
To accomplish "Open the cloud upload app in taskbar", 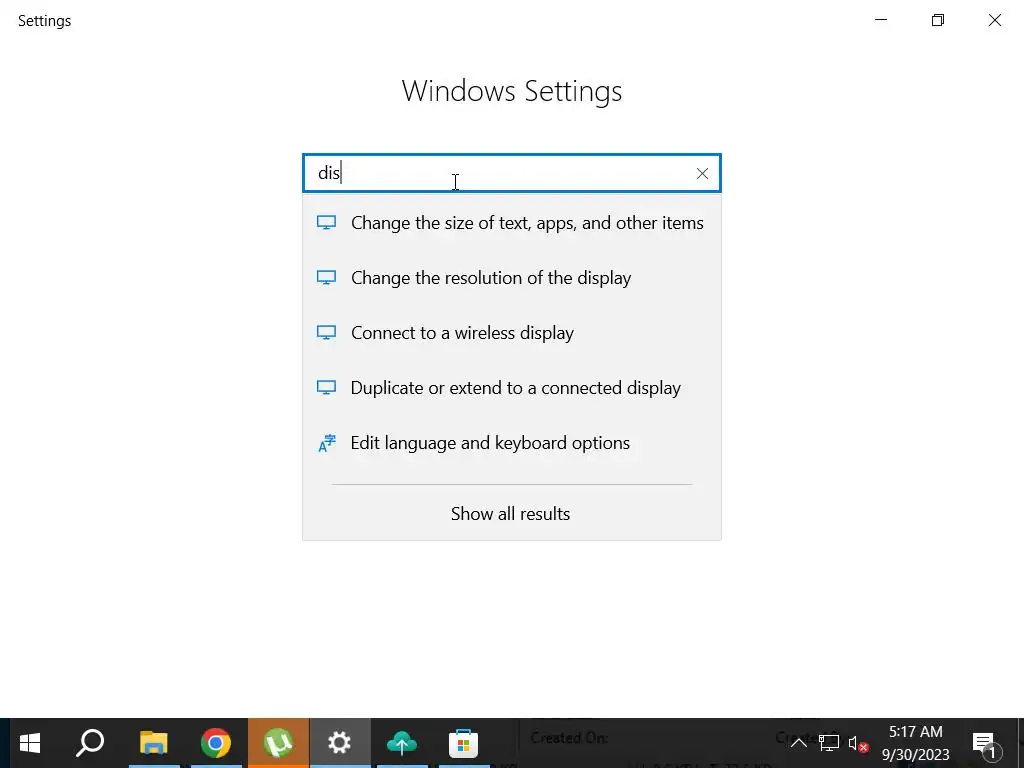I will [402, 743].
